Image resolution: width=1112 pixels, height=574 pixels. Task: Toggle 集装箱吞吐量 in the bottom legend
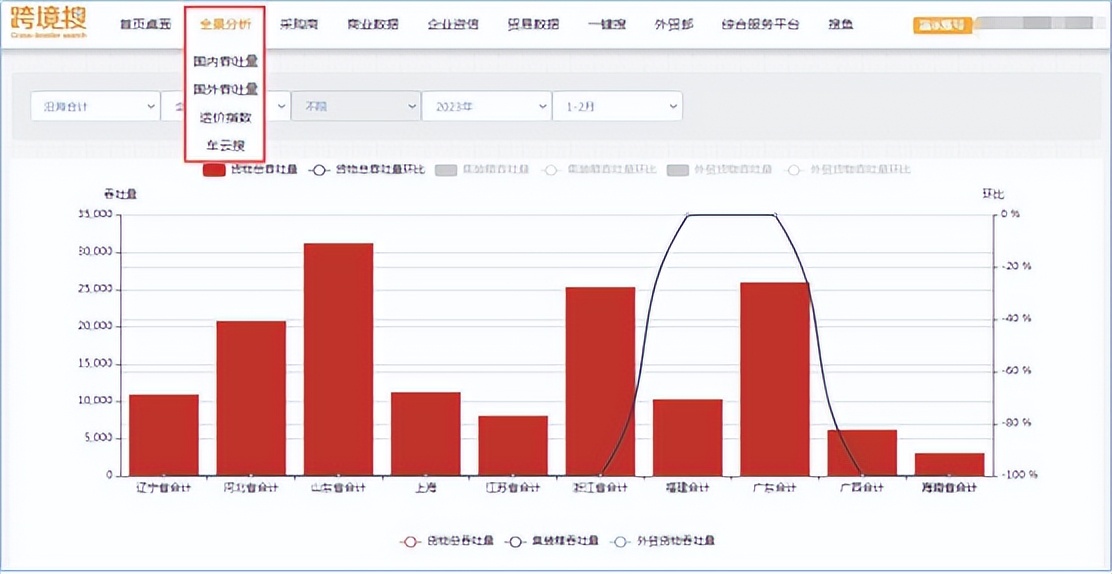551,541
